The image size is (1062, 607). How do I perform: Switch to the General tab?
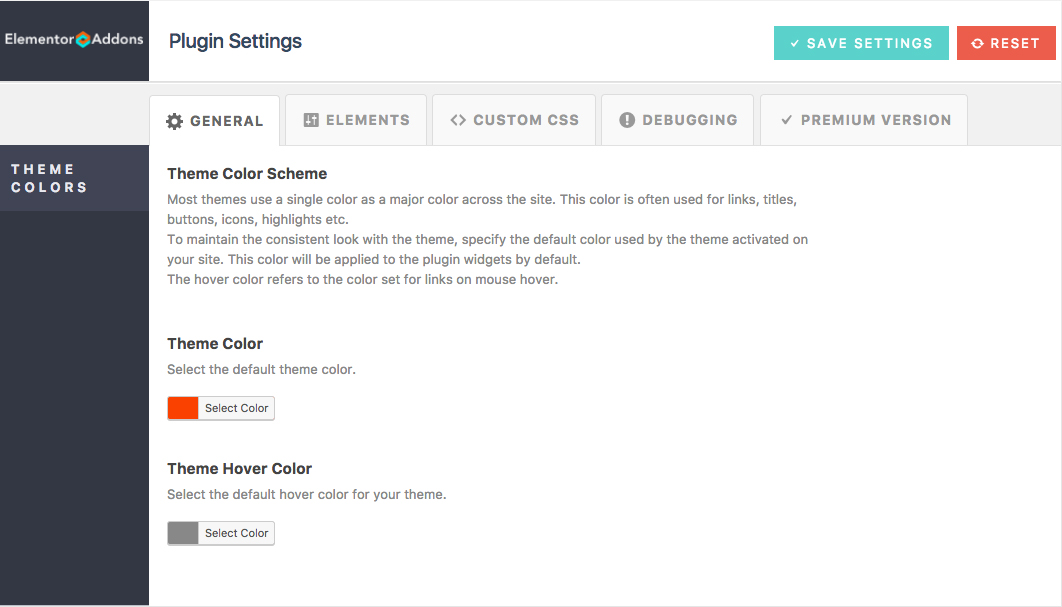pos(214,121)
